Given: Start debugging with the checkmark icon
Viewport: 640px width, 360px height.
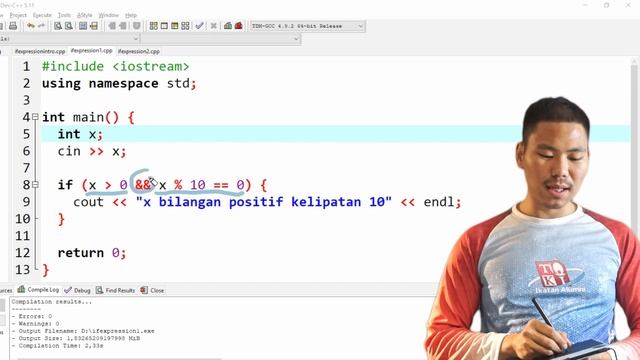Looking at the screenshot, I should 199,26.
